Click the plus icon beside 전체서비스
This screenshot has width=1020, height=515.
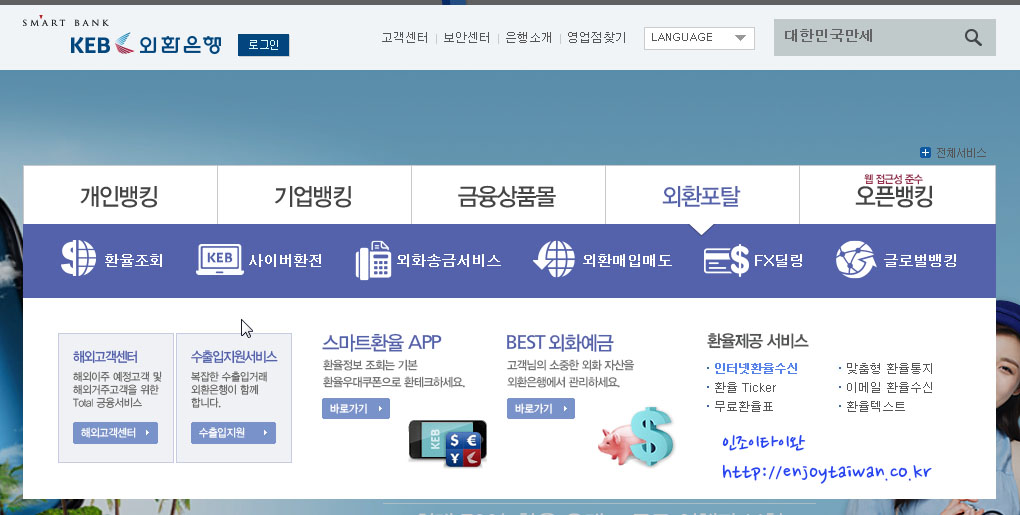(x=925, y=153)
